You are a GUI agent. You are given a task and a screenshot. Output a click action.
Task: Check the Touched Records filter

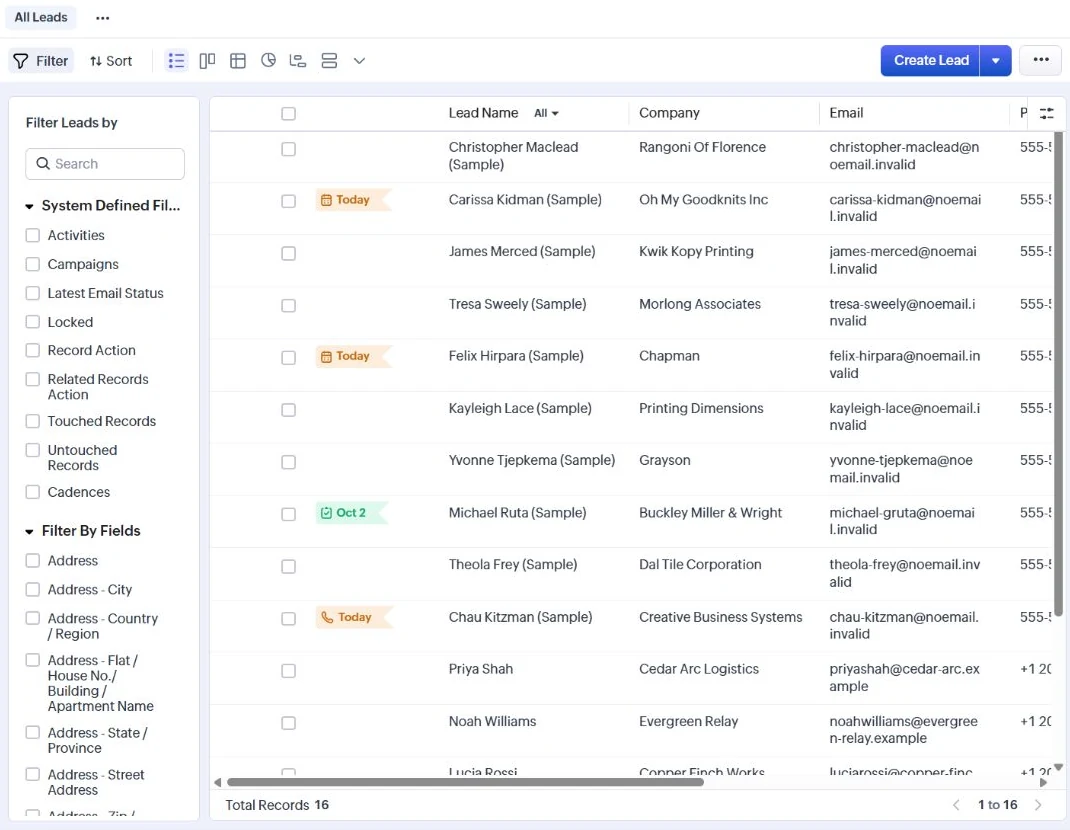[32, 421]
